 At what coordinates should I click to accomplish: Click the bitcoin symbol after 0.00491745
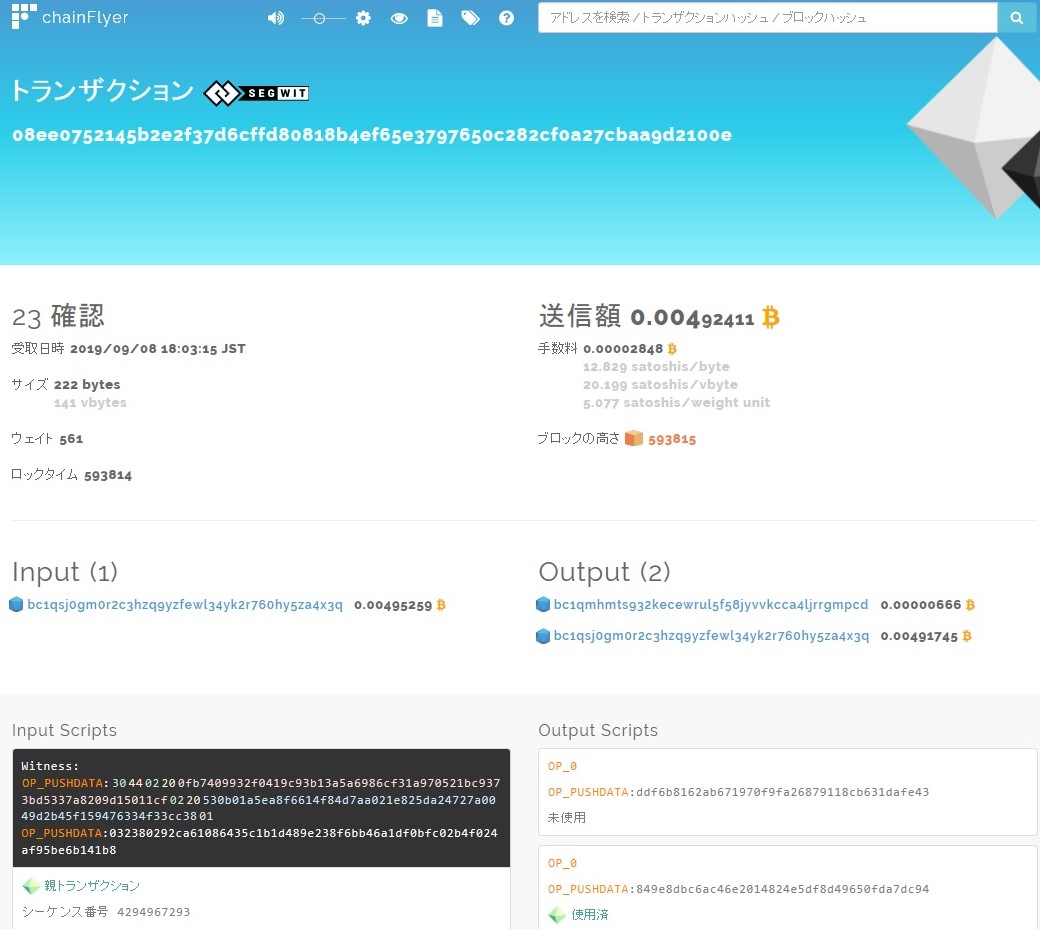[x=966, y=636]
